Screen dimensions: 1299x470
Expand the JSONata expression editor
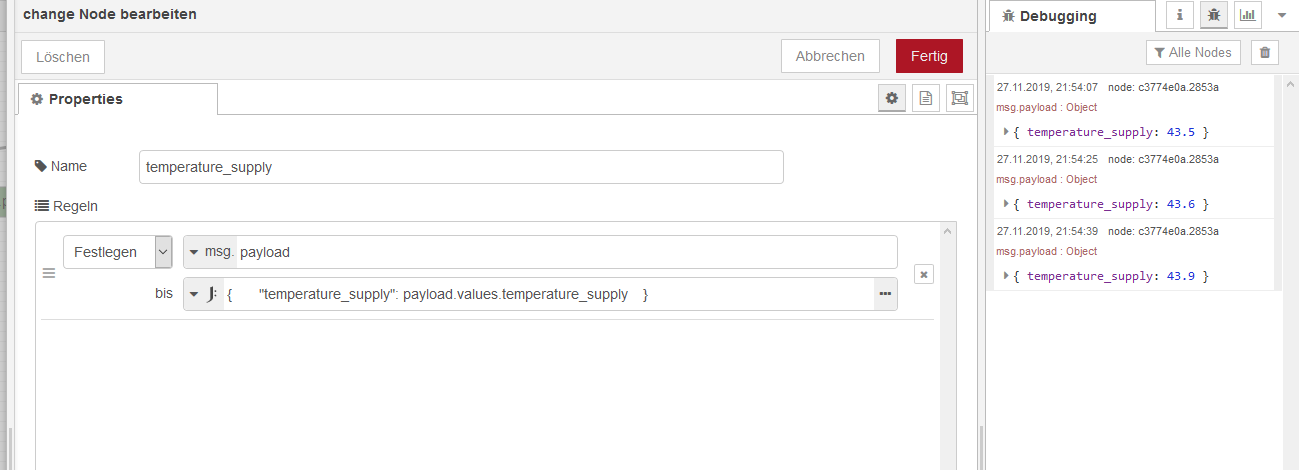pyautogui.click(x=885, y=294)
